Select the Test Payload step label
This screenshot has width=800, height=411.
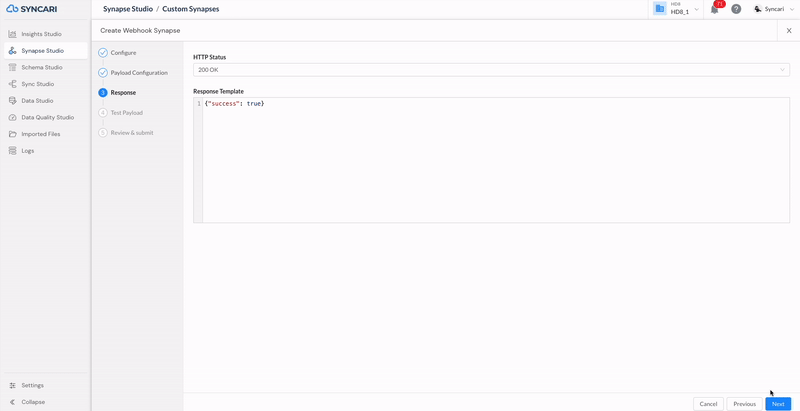[x=127, y=113]
